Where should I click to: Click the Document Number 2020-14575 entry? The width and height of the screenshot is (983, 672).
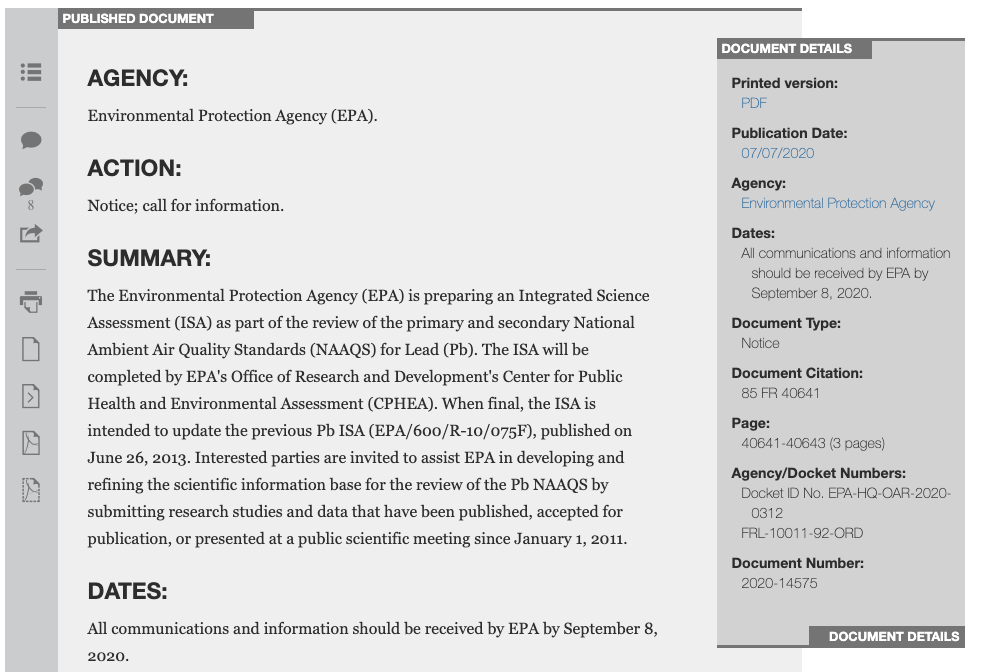tap(779, 583)
